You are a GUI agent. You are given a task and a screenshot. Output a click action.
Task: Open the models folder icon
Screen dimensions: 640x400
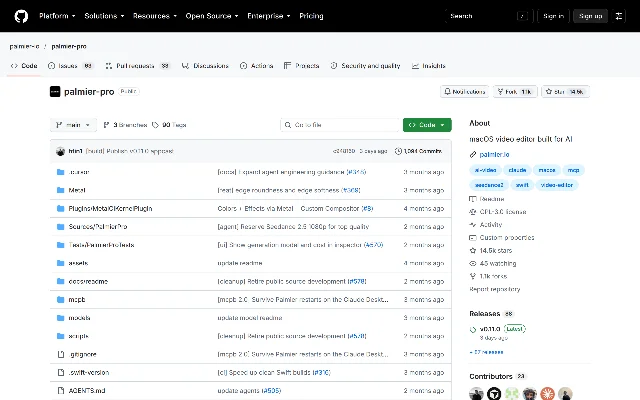pyautogui.click(x=61, y=318)
